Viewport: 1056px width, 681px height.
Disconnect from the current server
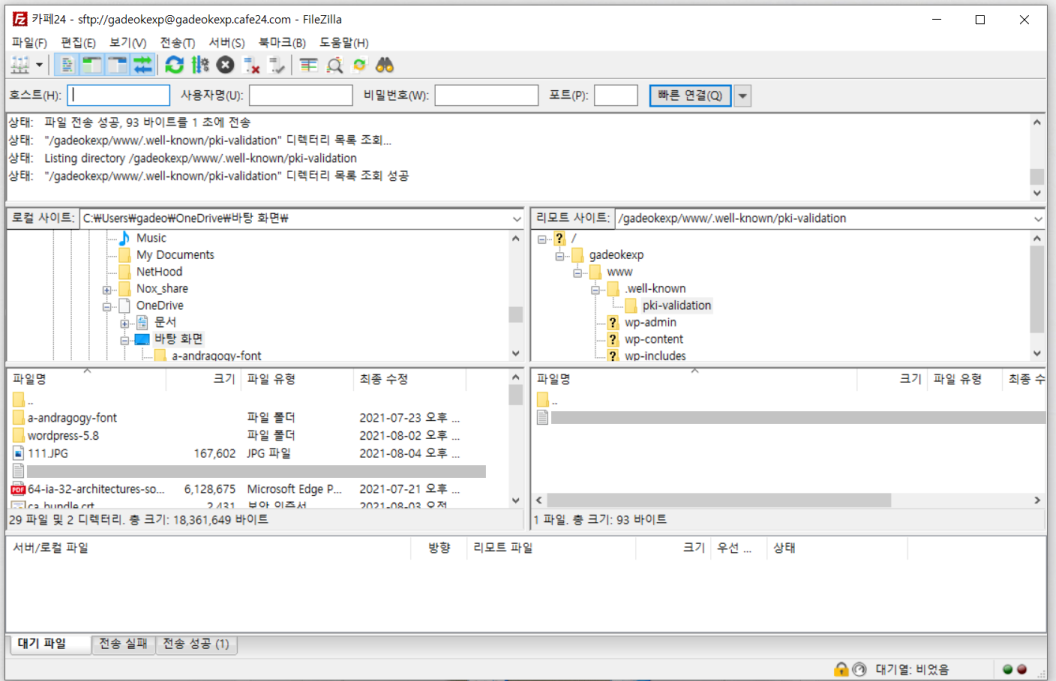[x=251, y=65]
